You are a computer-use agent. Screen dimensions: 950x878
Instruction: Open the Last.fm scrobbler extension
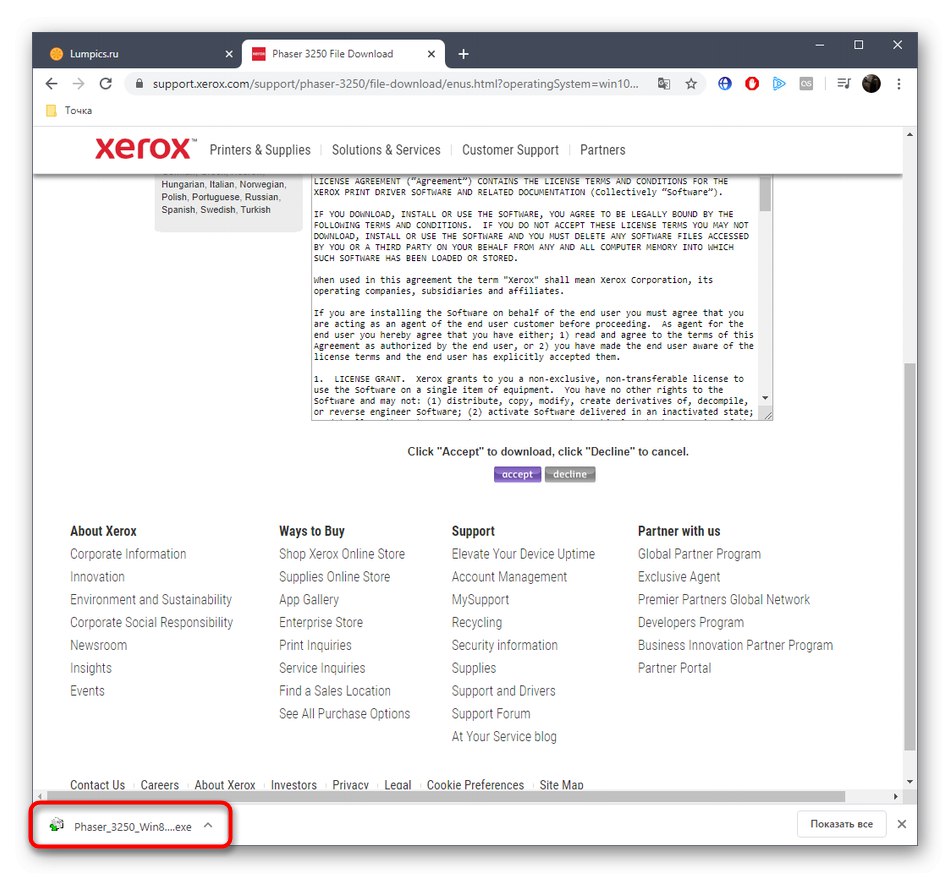point(806,84)
